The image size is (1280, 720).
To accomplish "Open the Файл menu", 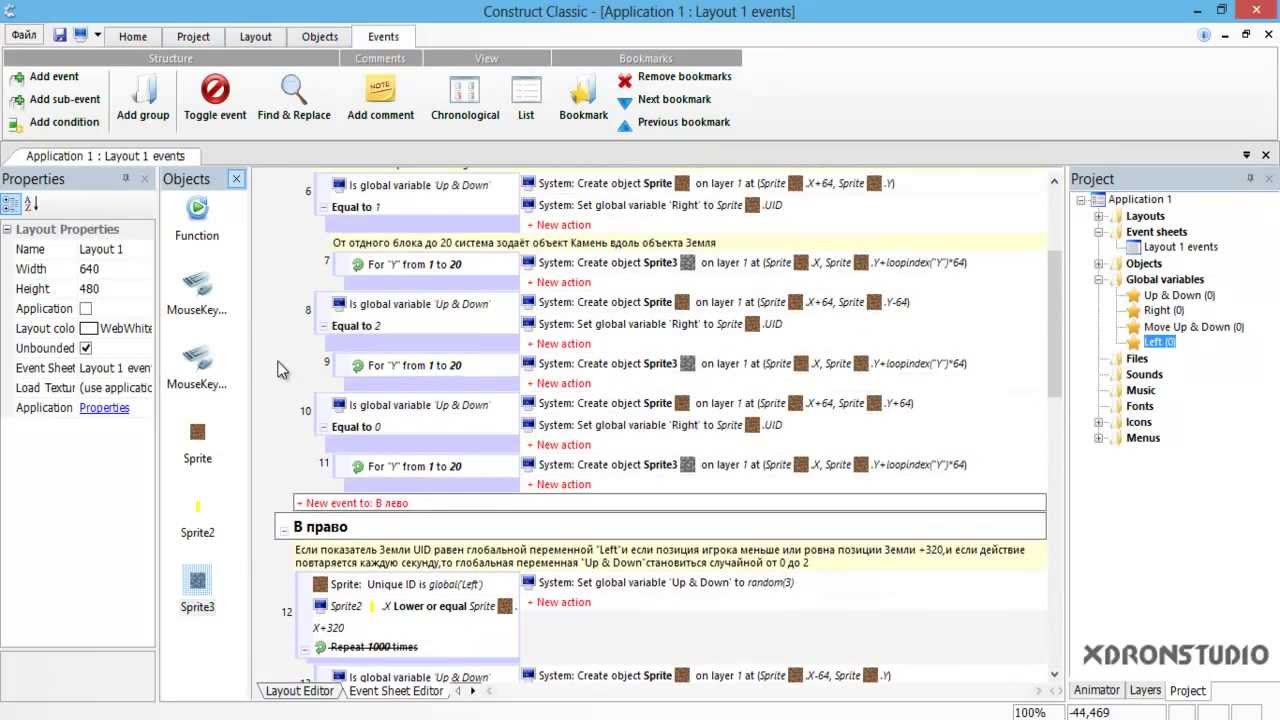I will (x=24, y=35).
